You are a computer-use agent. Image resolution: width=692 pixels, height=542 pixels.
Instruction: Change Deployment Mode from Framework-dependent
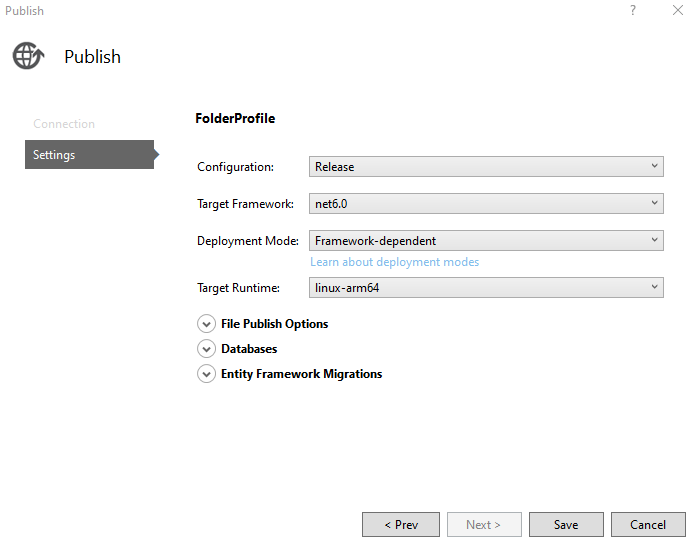click(x=486, y=241)
